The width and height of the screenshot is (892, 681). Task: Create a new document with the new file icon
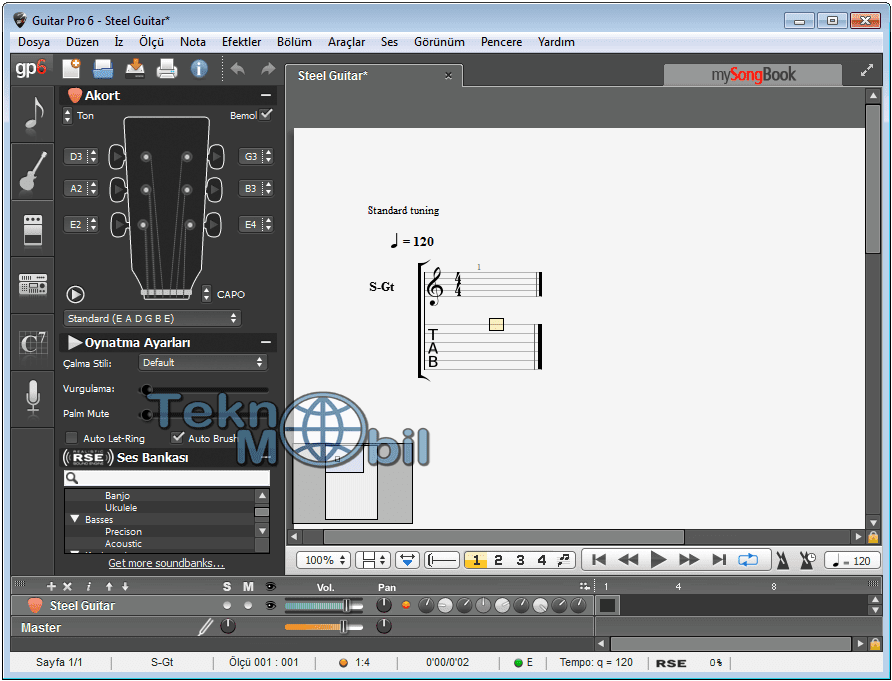[71, 69]
